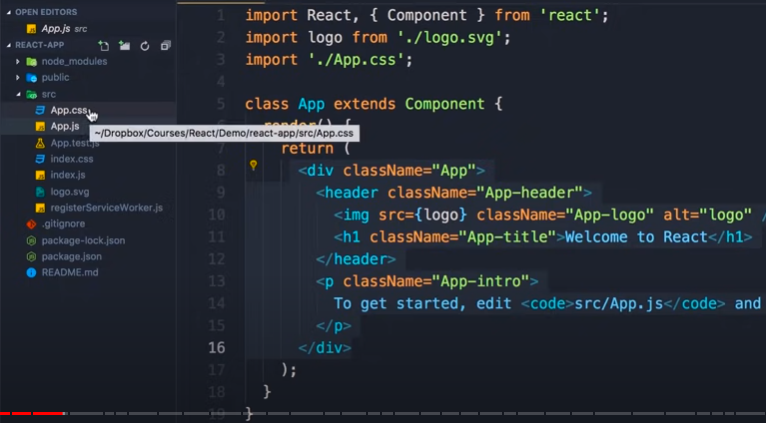Click "App-logo" className value on line 10
The height and width of the screenshot is (423, 766).
(x=609, y=215)
